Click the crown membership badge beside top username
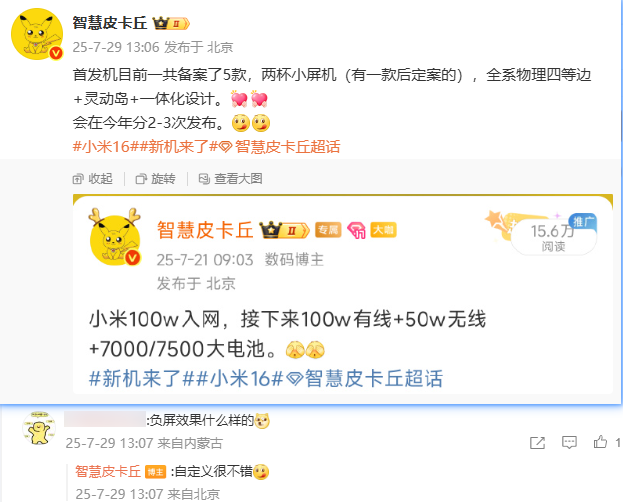This screenshot has width=623, height=502. coord(171,23)
